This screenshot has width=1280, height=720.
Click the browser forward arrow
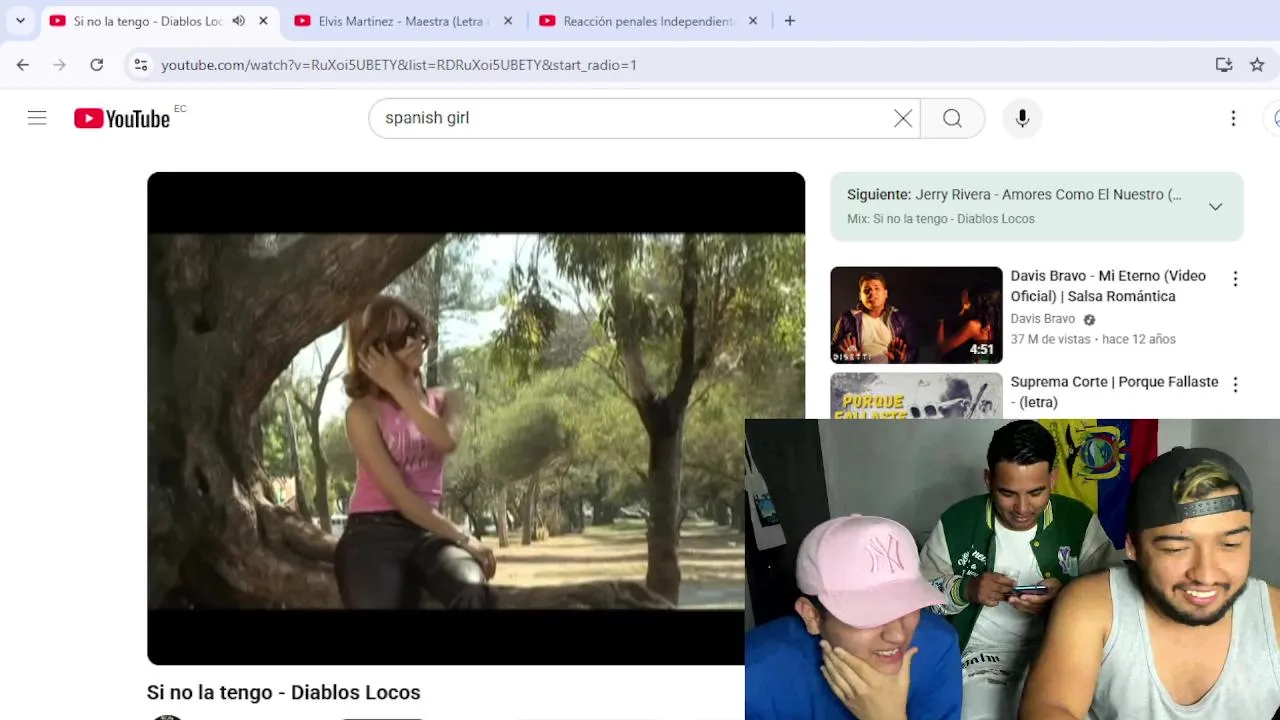[60, 65]
